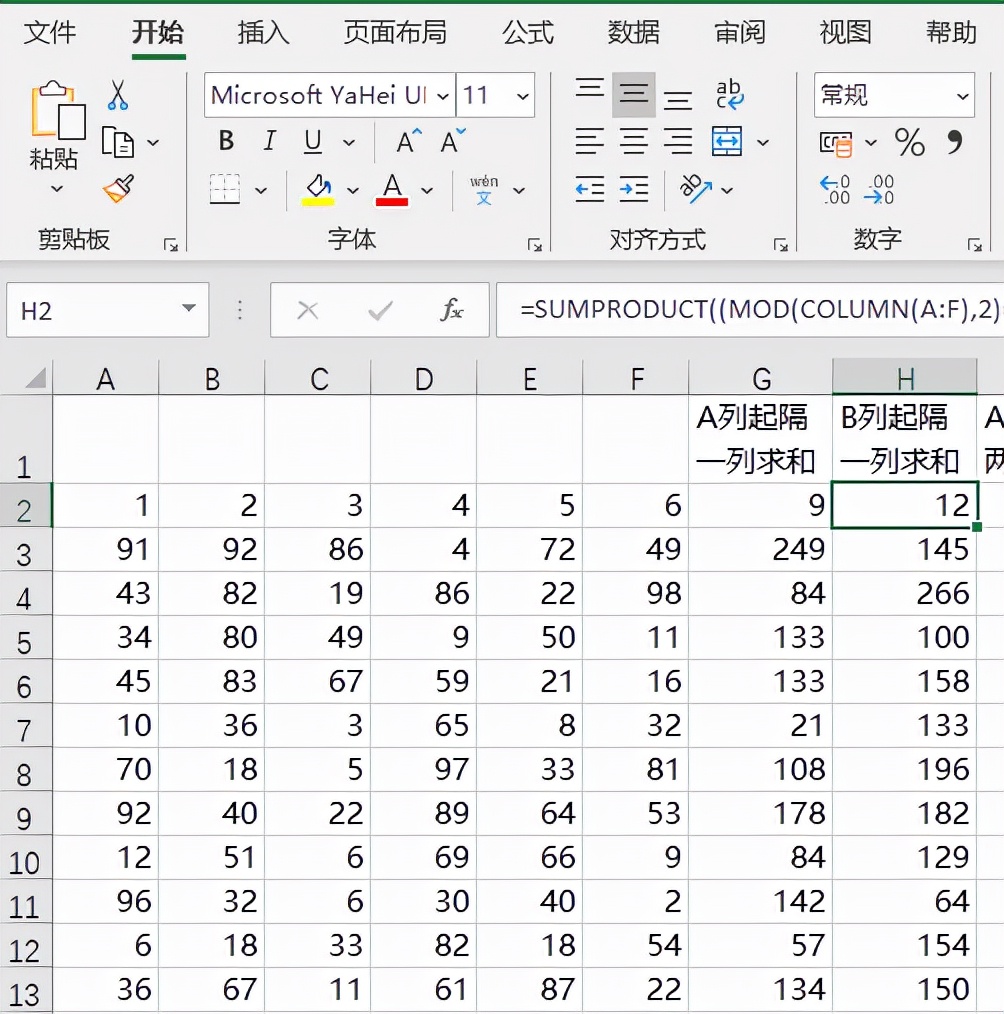Increase indent icon
Image resolution: width=1004 pixels, height=1014 pixels.
634,189
